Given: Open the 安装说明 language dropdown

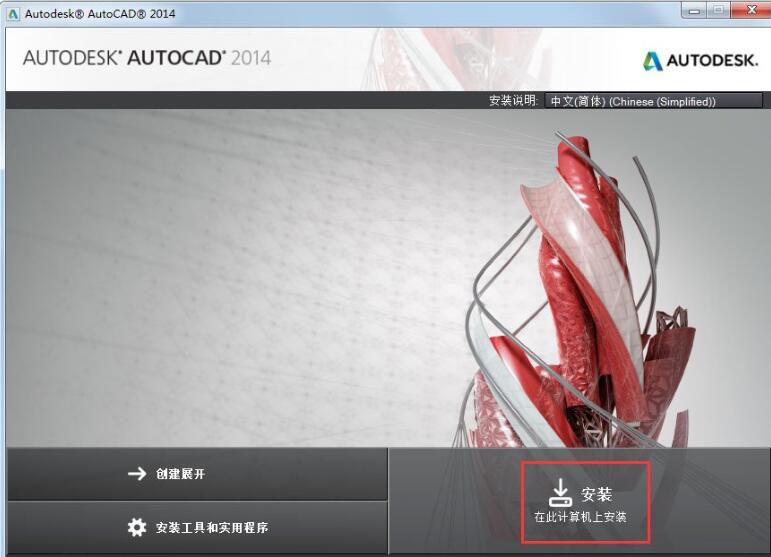Looking at the screenshot, I should coord(654,101).
